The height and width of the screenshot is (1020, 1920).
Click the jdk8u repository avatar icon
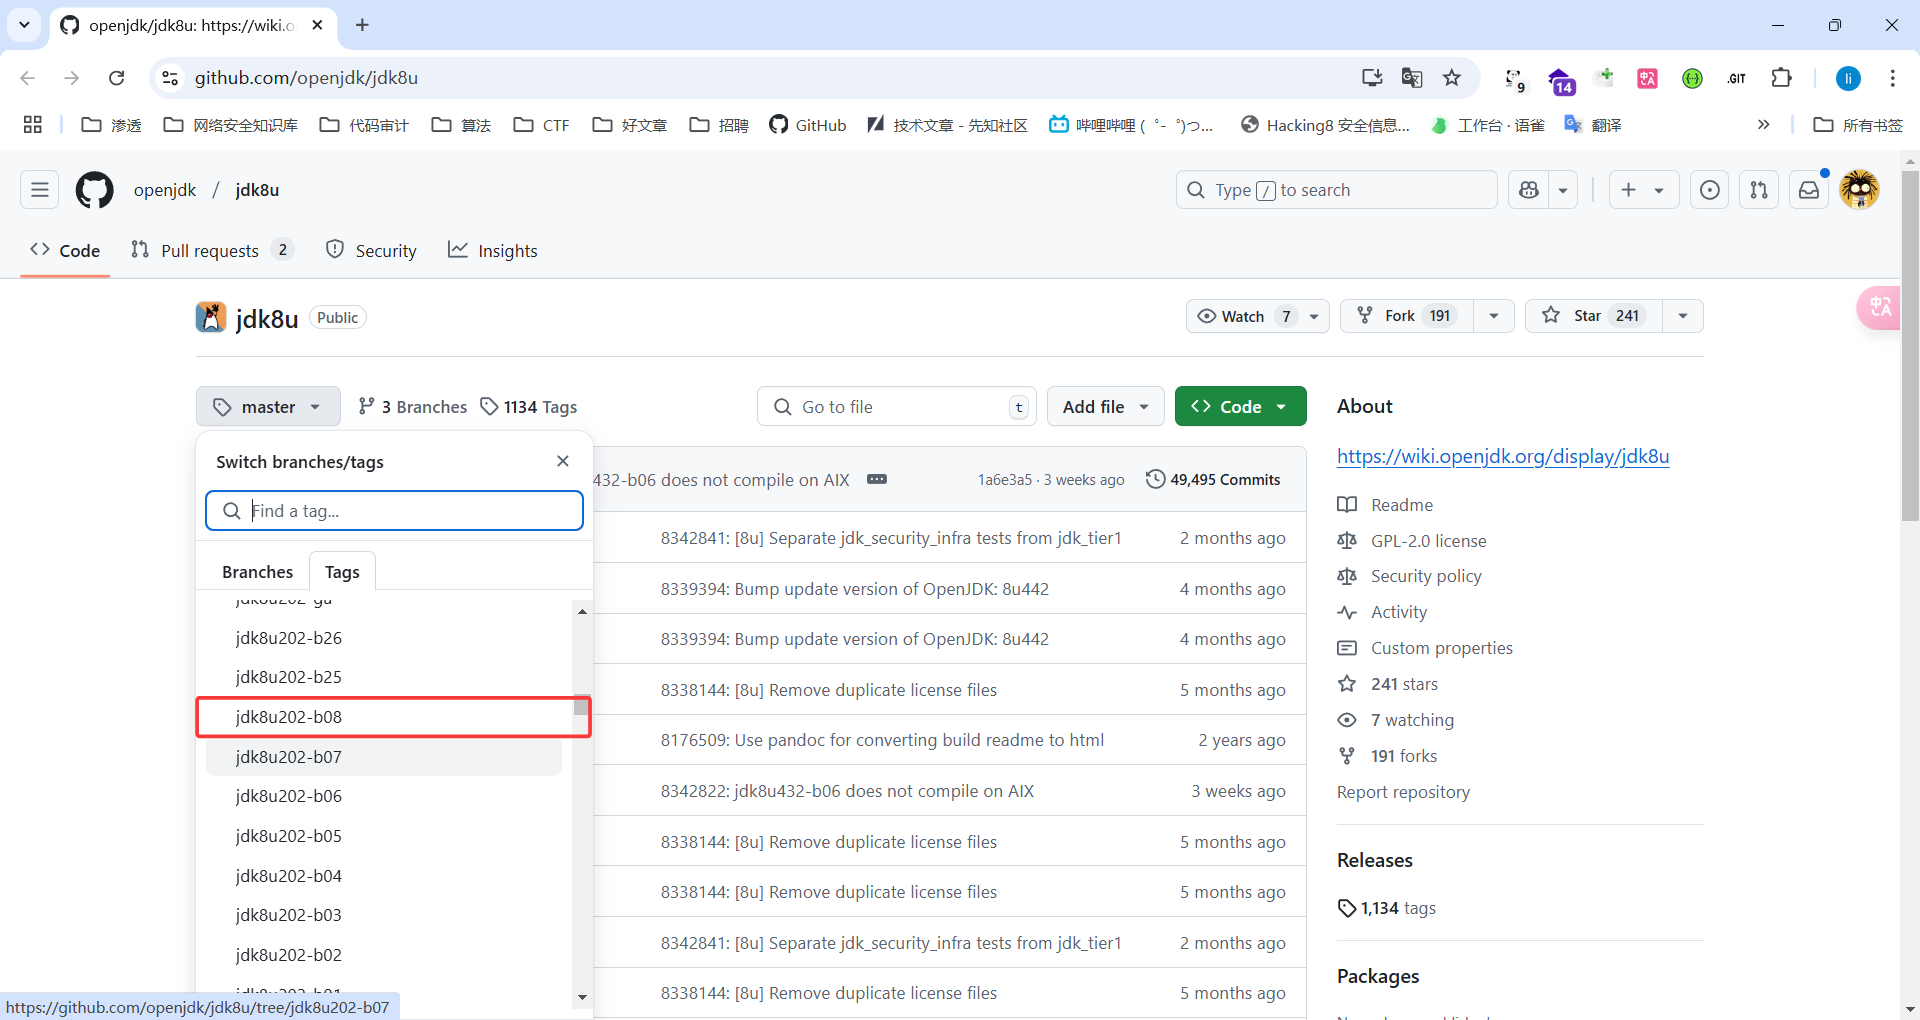click(211, 317)
